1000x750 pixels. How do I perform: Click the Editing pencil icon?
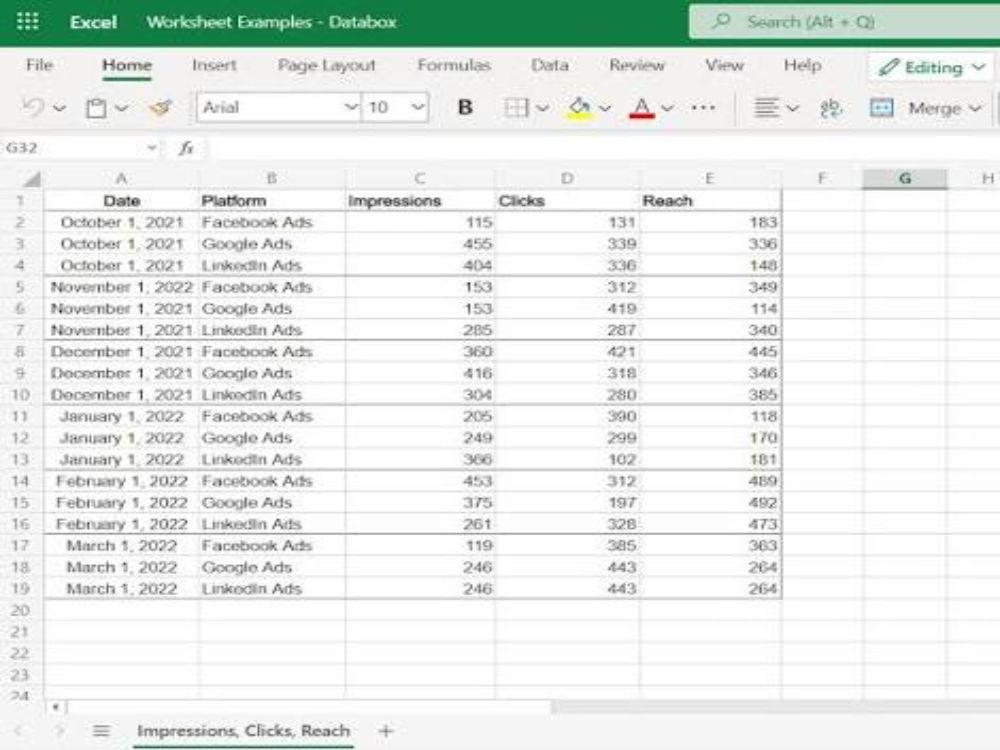[x=888, y=67]
